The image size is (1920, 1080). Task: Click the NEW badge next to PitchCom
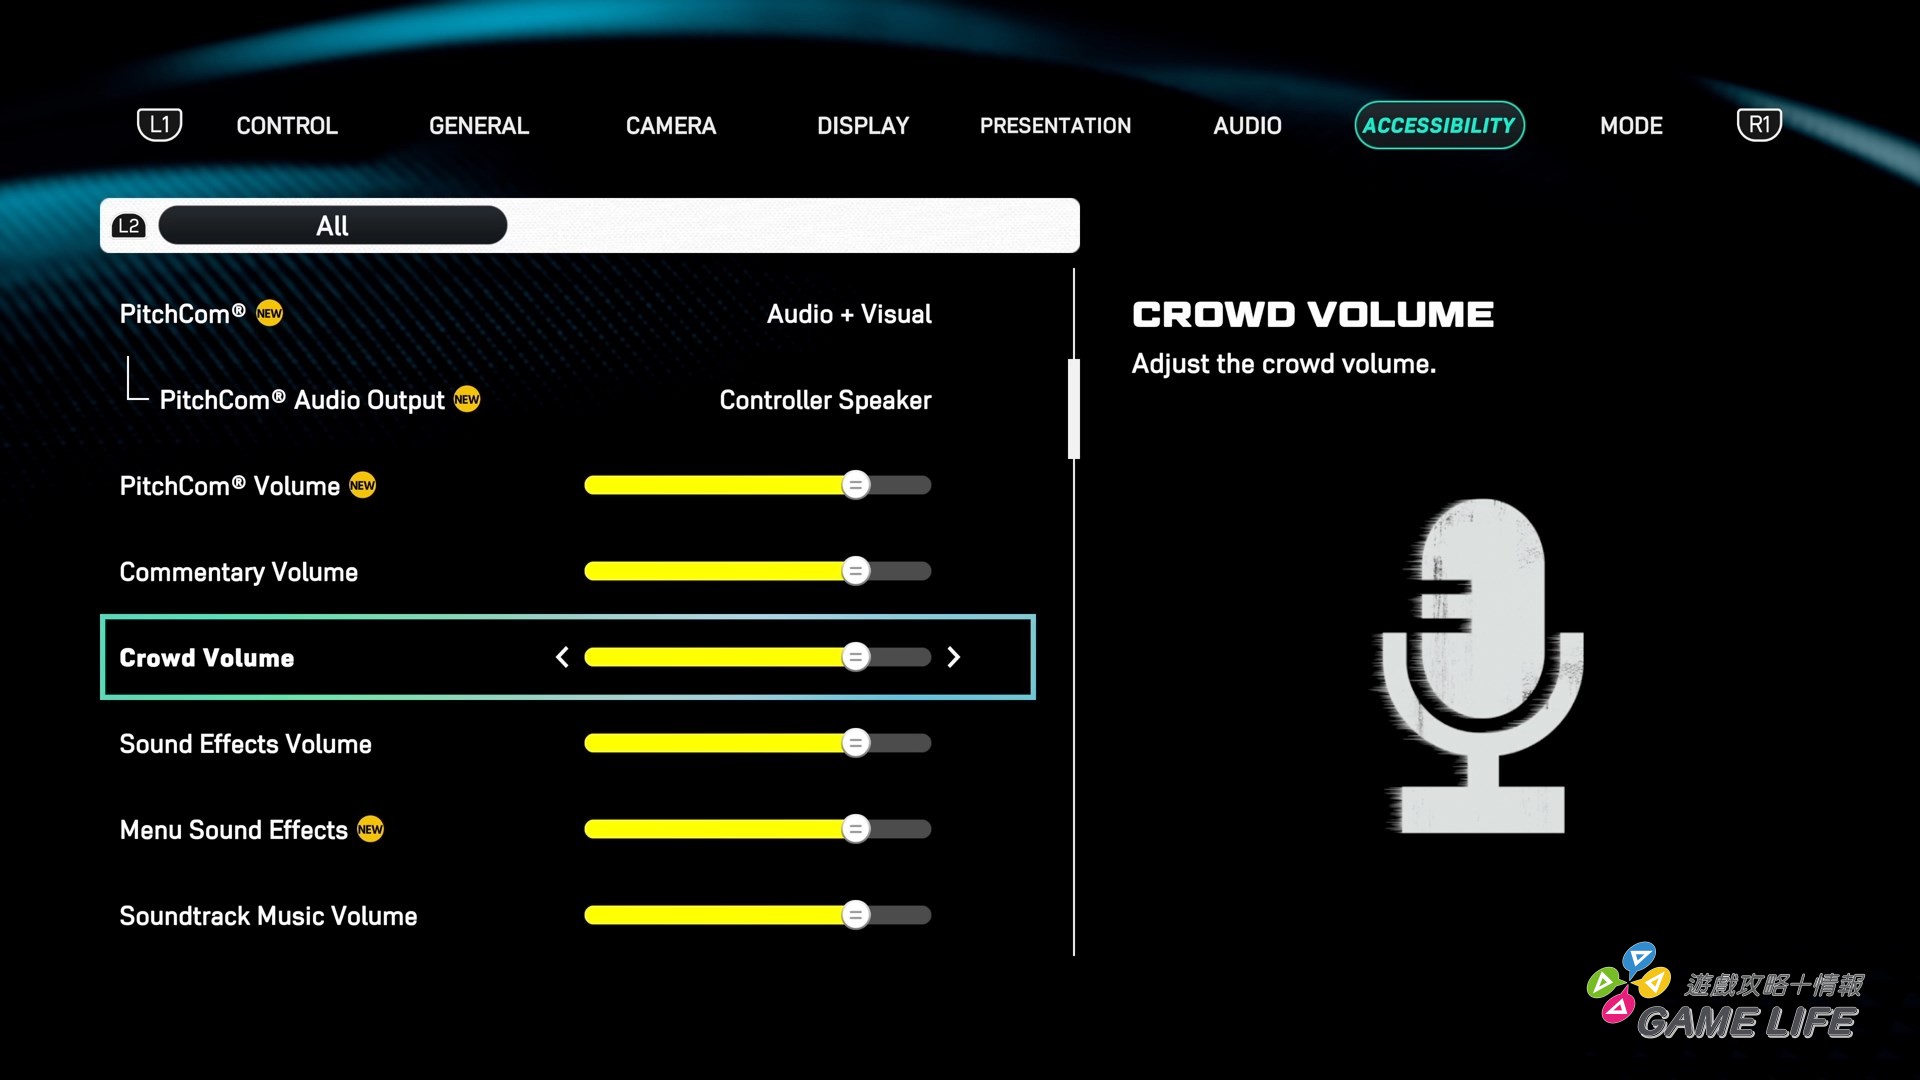click(x=268, y=313)
